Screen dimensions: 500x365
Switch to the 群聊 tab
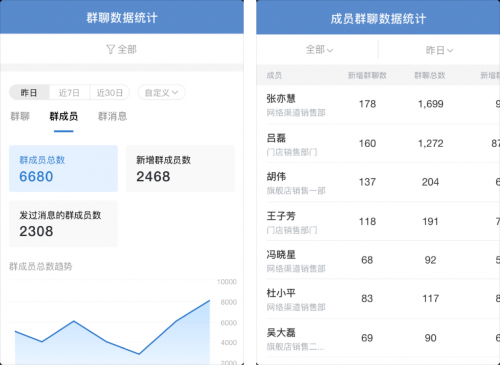[20, 116]
